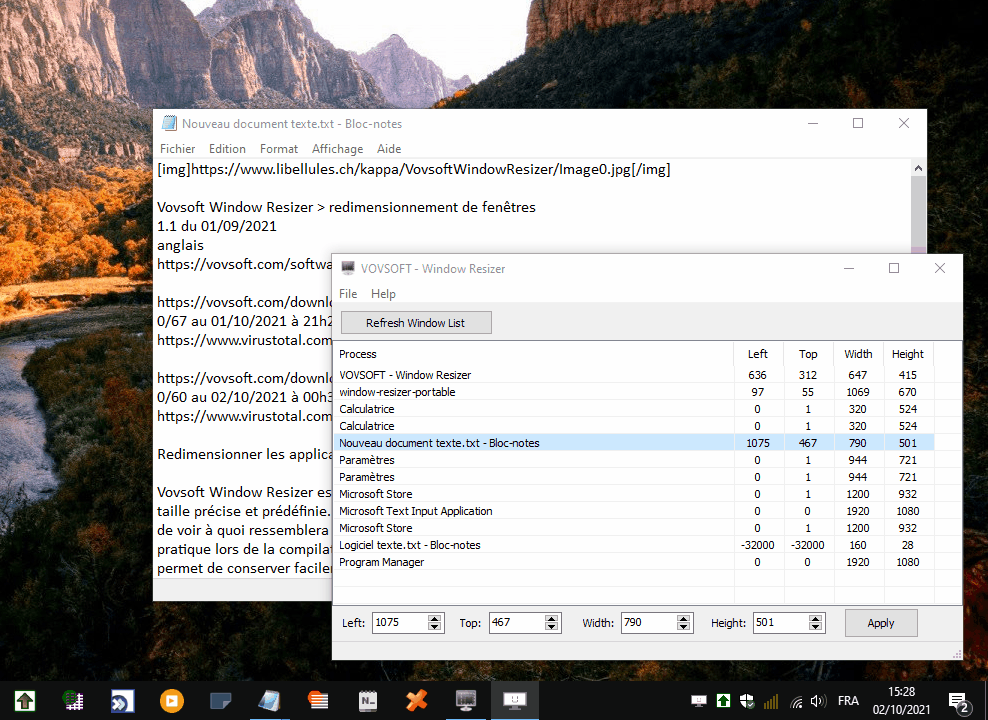The height and width of the screenshot is (720, 988).
Task: Maximize the Window Resizer window
Action: 894,268
